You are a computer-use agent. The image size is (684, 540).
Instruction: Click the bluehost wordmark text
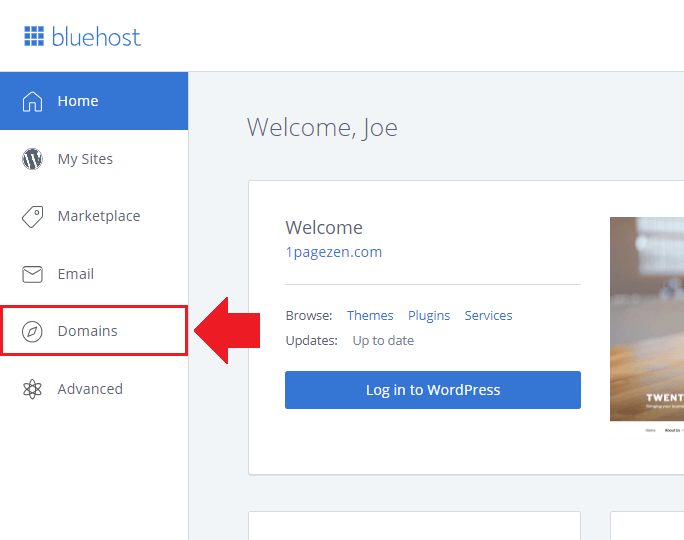coord(96,37)
